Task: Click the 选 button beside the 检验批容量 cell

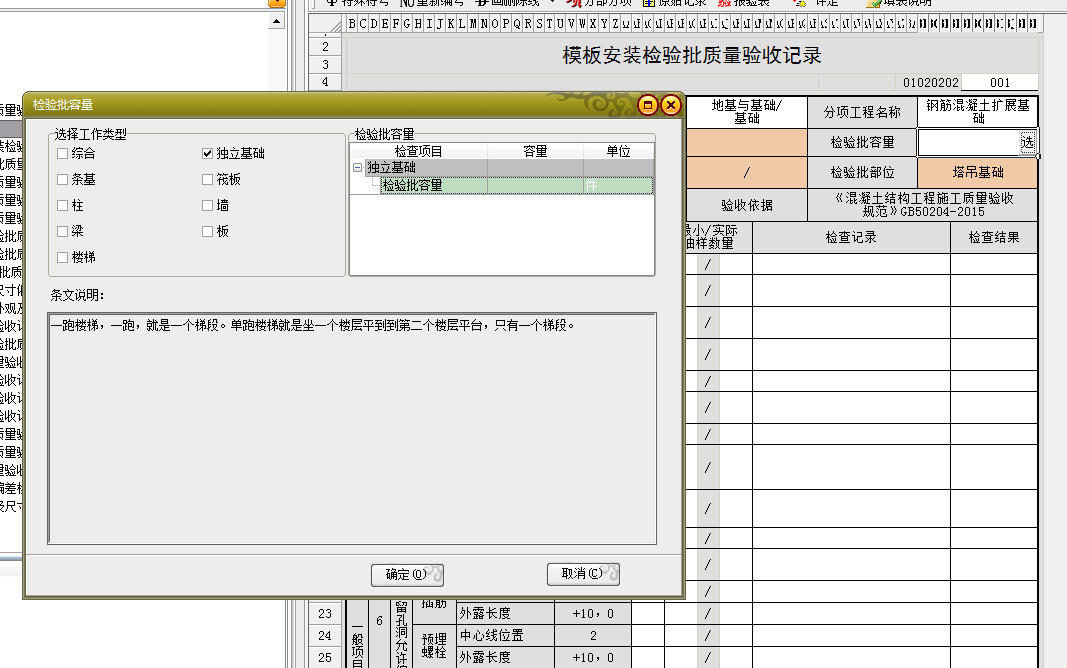Action: [x=1027, y=143]
